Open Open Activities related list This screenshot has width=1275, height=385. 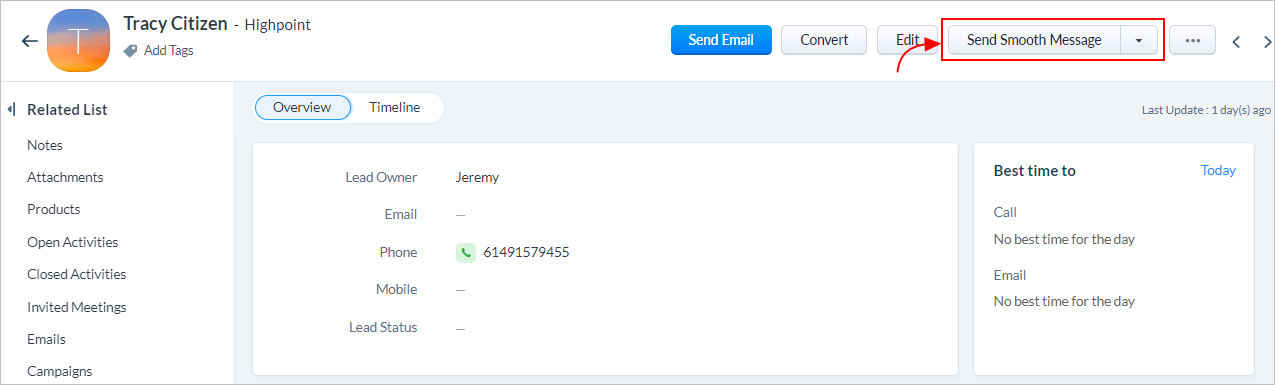pyautogui.click(x=73, y=242)
